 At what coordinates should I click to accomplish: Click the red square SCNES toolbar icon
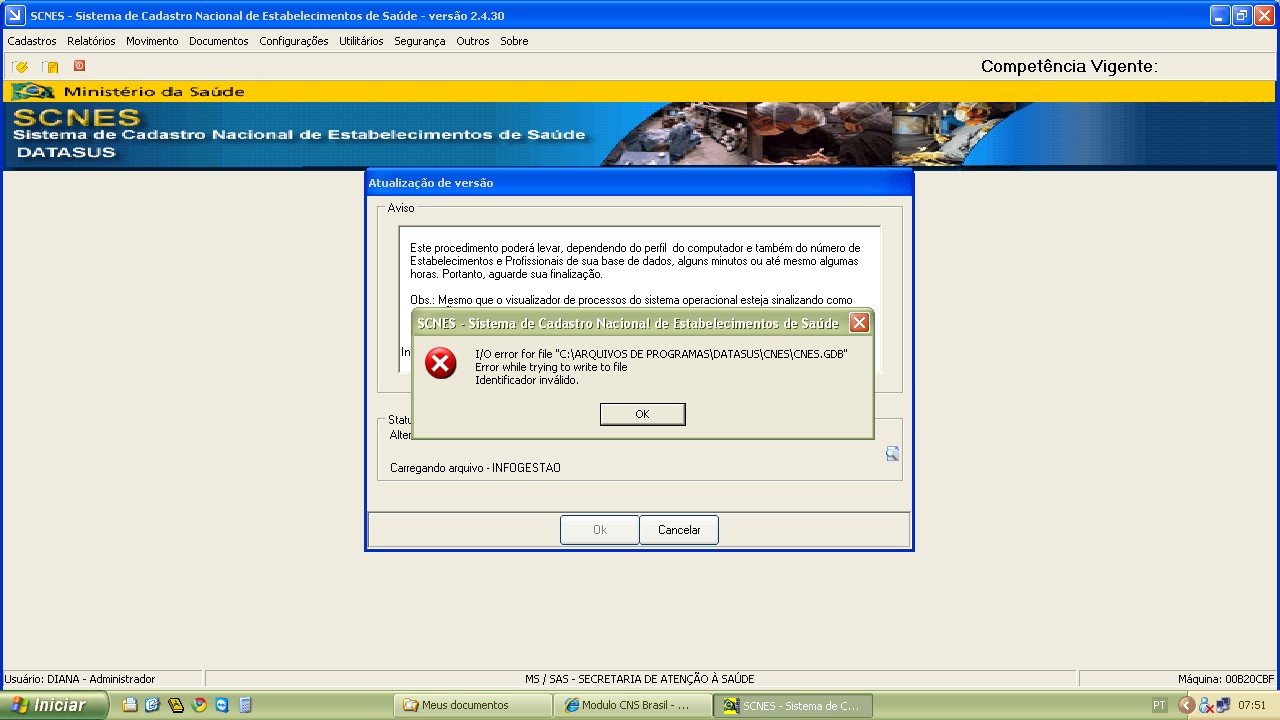(79, 66)
